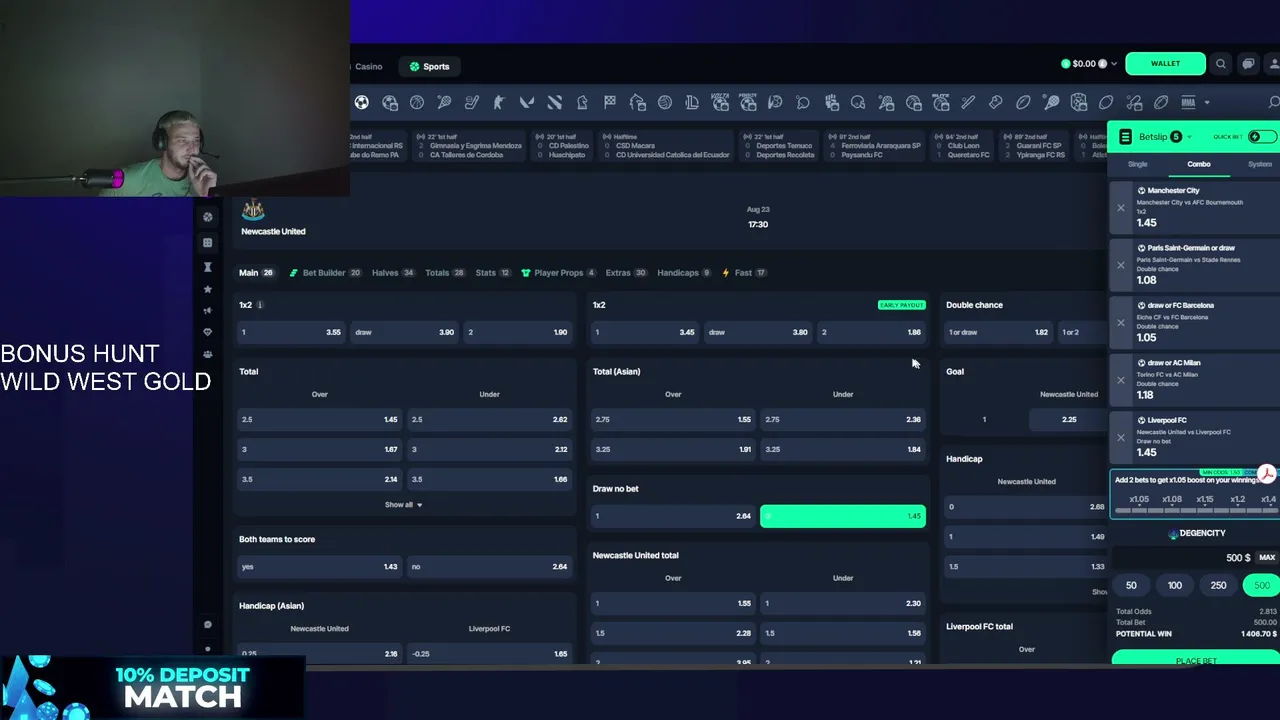The image size is (1280, 720).
Task: Toggle the Quick Bet switch
Action: coord(1262,137)
